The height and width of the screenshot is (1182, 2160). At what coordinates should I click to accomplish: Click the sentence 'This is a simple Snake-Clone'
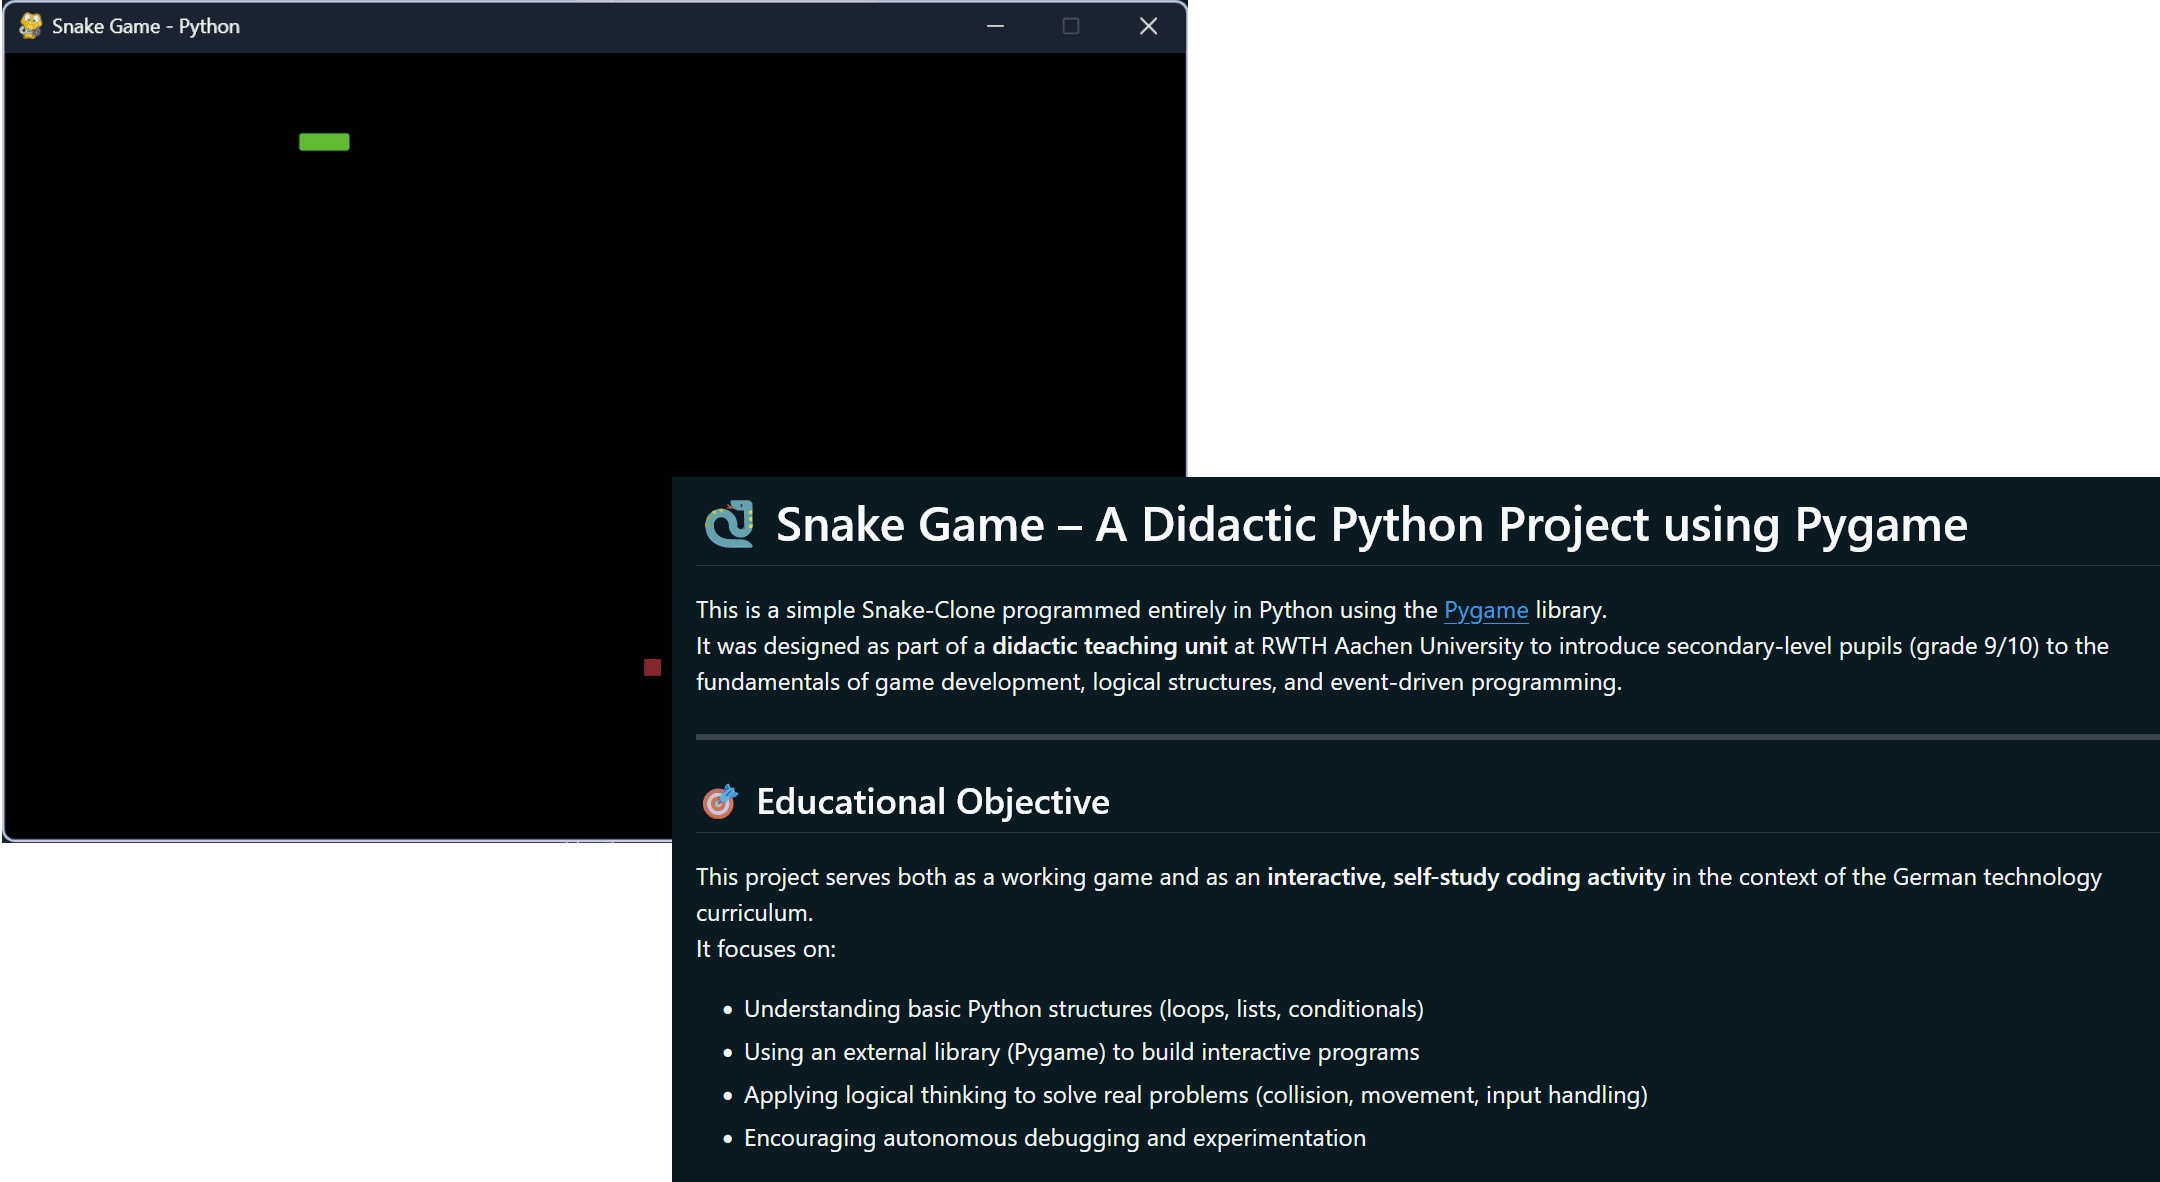click(x=1151, y=610)
